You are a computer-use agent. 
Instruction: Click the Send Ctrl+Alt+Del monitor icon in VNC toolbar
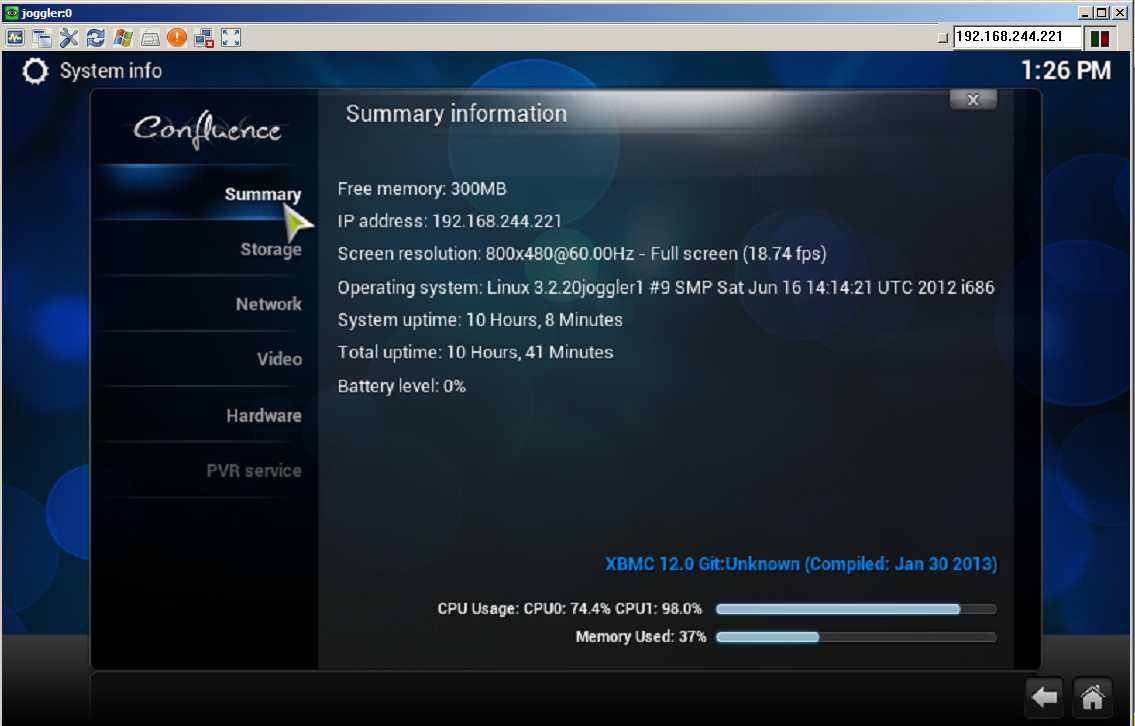click(x=15, y=38)
